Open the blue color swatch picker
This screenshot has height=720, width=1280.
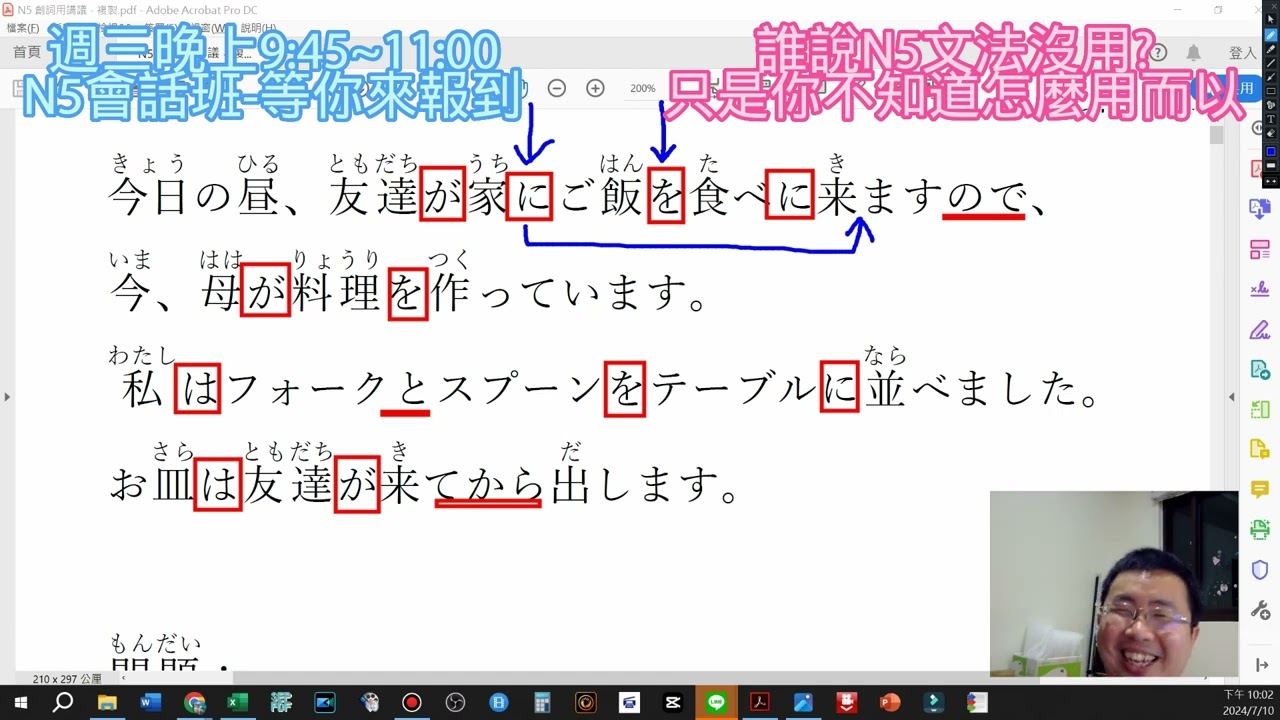tap(1271, 151)
